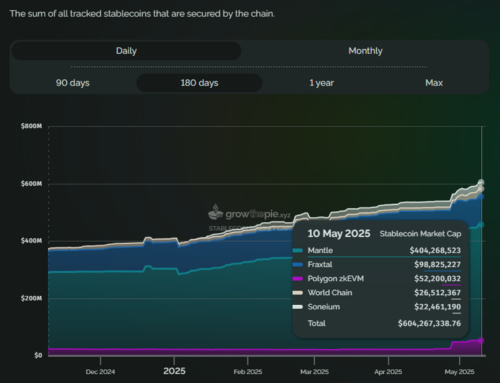Click the $800M y-axis label
The width and height of the screenshot is (500, 383).
tap(31, 126)
